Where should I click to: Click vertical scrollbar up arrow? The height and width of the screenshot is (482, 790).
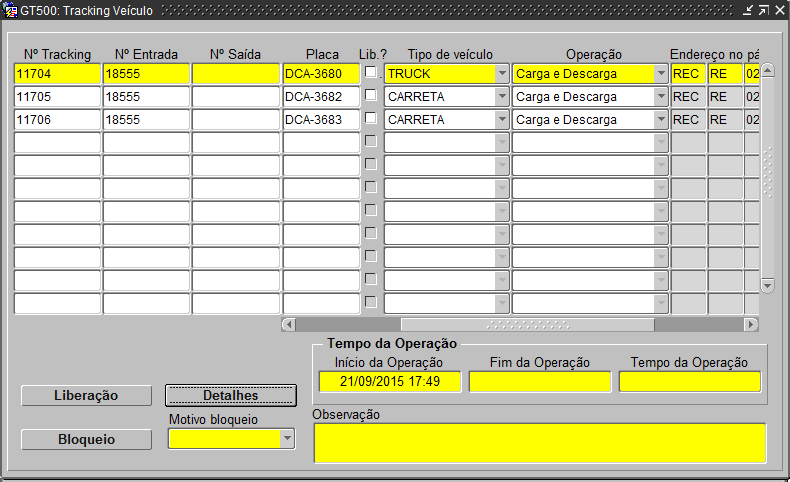(x=767, y=70)
